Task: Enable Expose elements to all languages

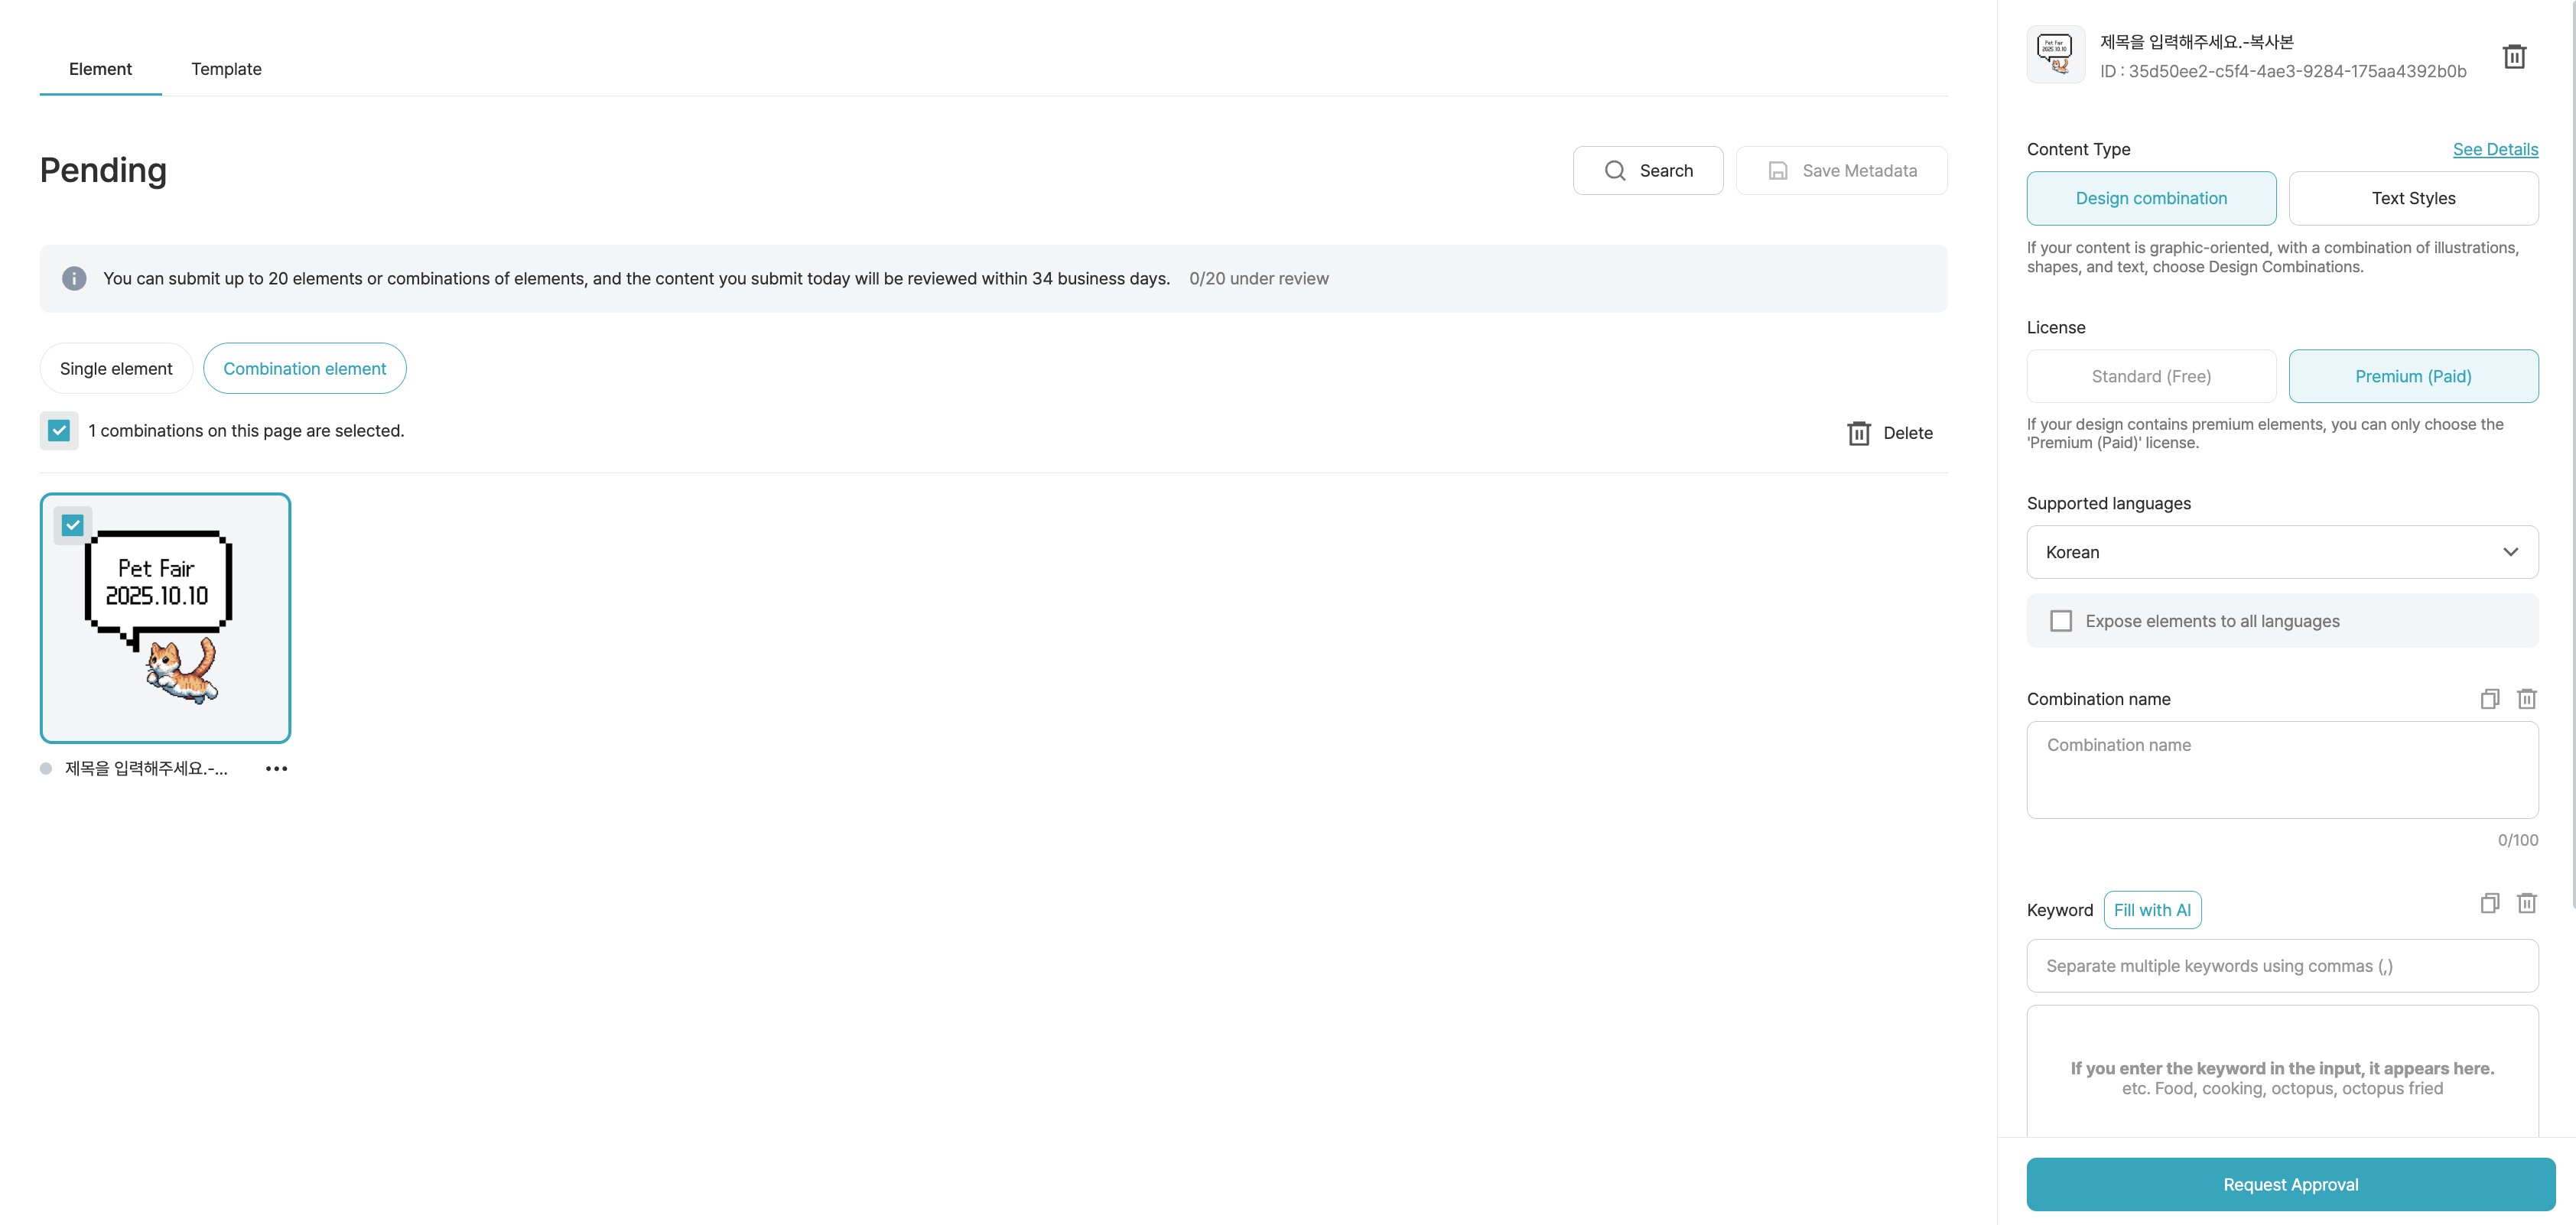Action: 2061,621
